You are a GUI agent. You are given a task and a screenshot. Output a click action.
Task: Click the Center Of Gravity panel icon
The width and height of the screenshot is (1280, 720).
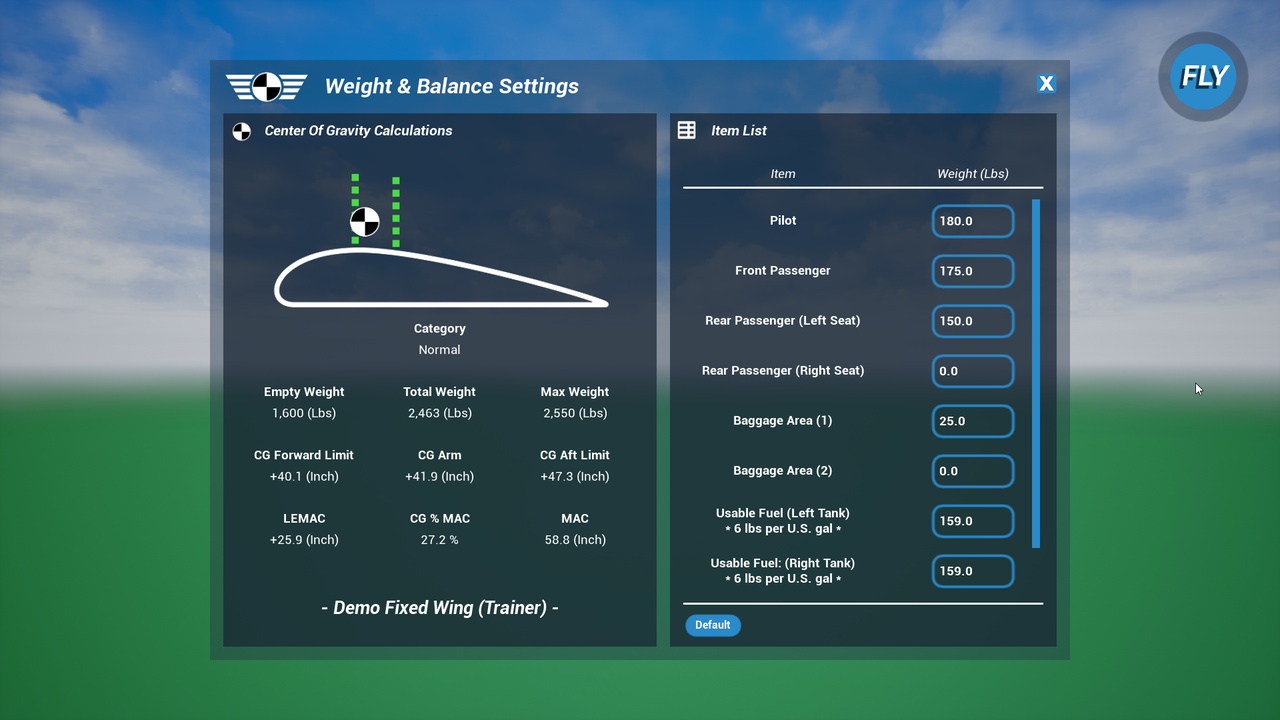pyautogui.click(x=242, y=131)
